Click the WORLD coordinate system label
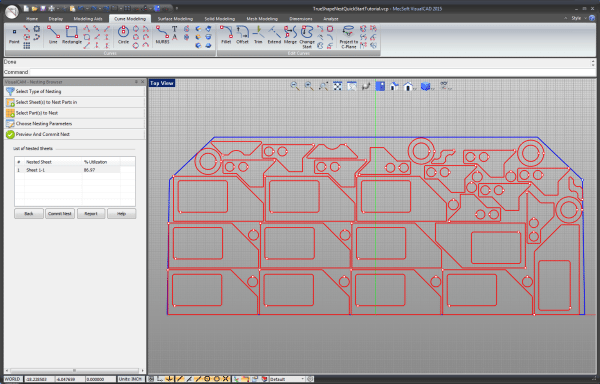Screen dimensions: 600x384 13,379
